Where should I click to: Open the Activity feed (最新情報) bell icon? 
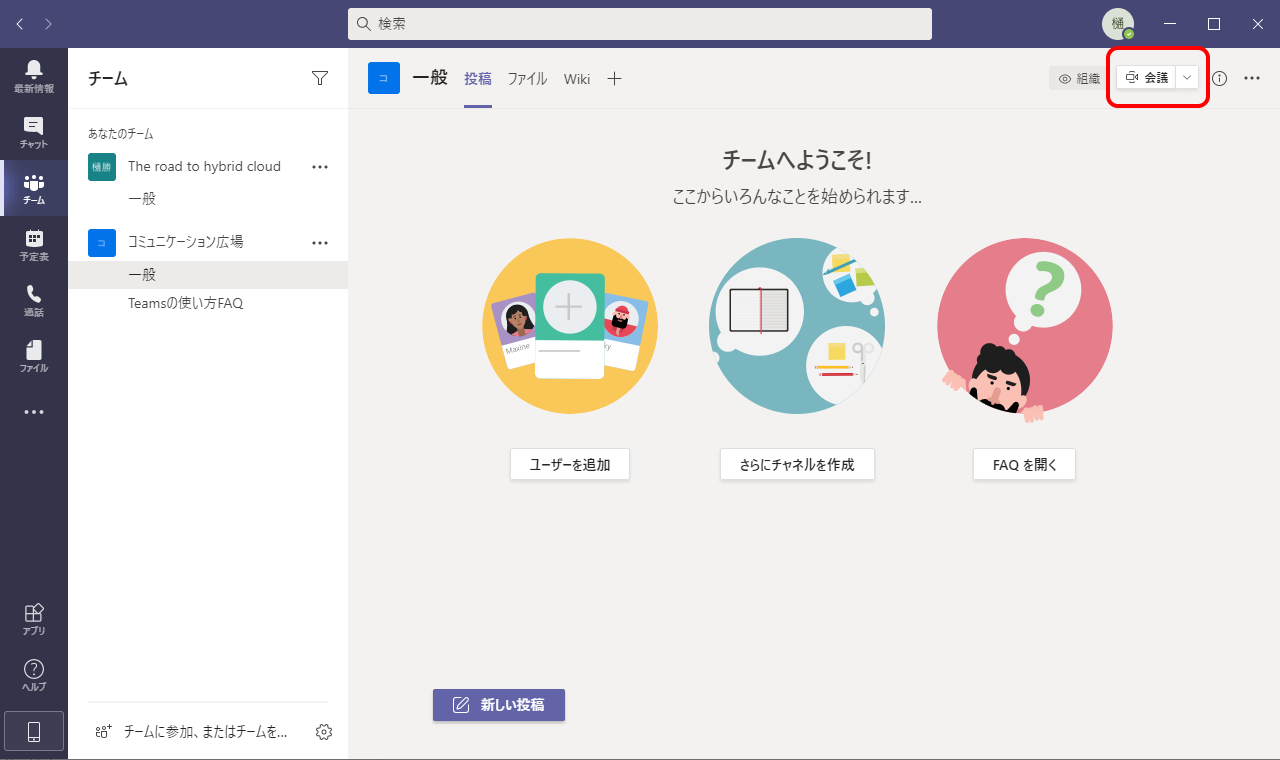point(34,76)
